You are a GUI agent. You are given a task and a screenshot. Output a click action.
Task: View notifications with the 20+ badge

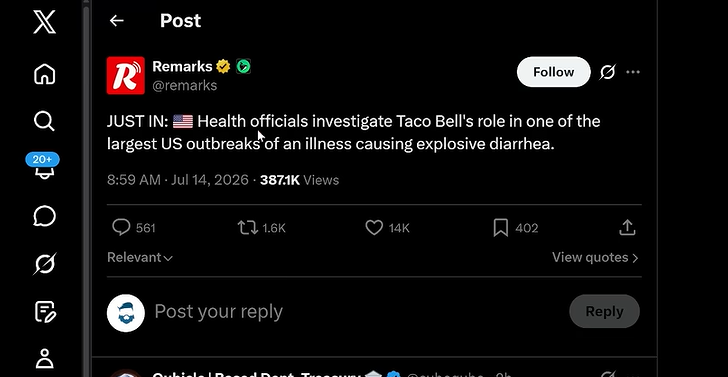[x=43, y=166]
